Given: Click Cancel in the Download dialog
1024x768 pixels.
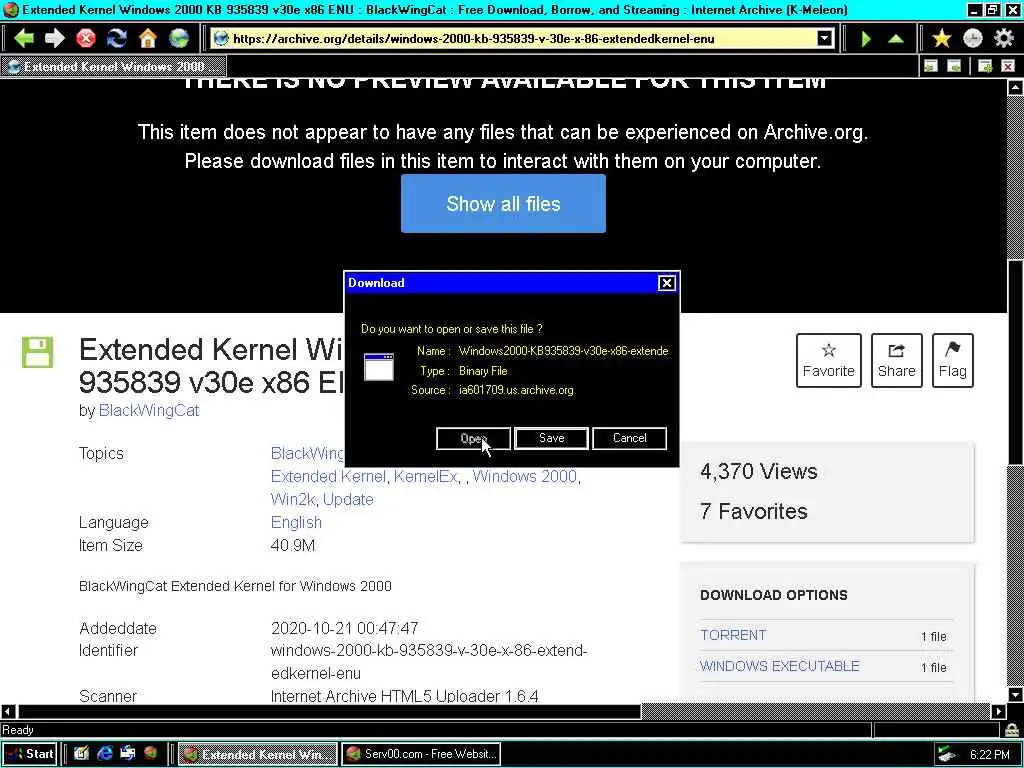Looking at the screenshot, I should coord(630,438).
